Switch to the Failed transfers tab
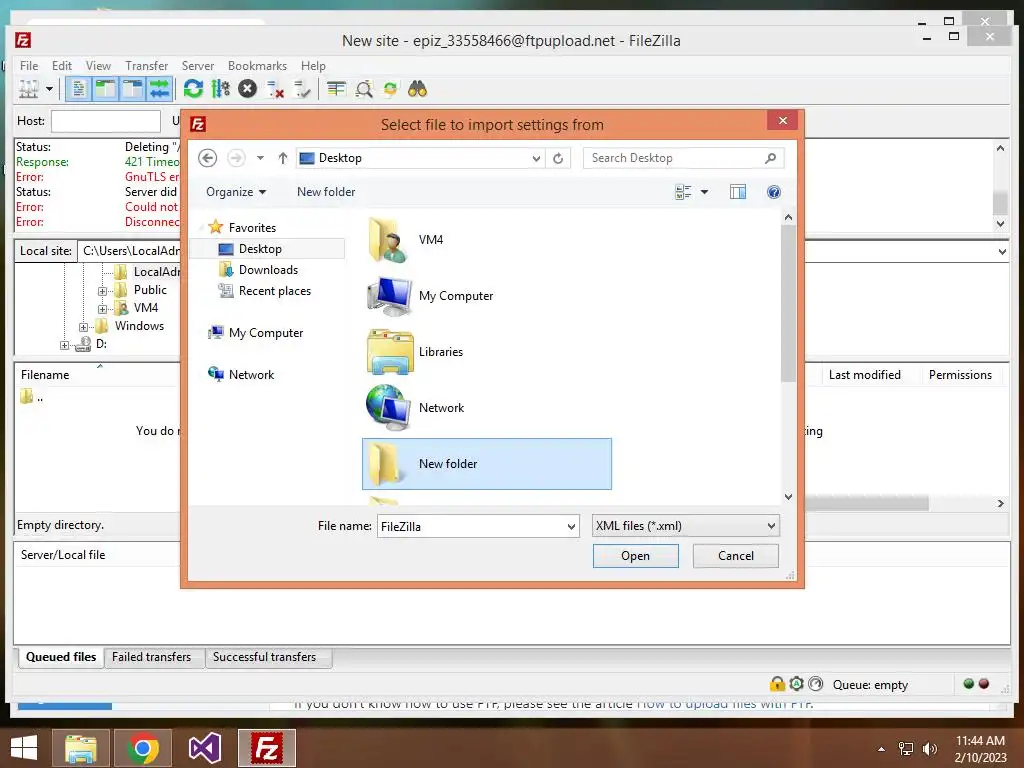1024x768 pixels. coord(152,657)
